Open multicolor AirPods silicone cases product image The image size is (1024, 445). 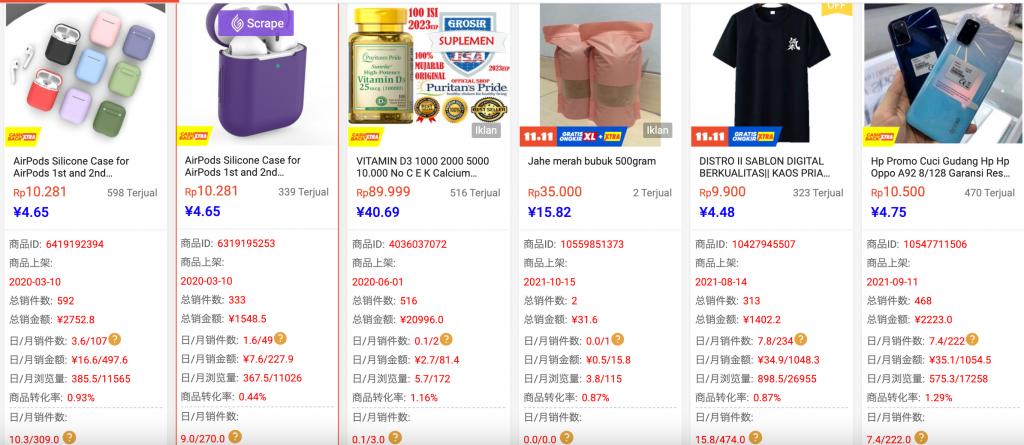(86, 73)
